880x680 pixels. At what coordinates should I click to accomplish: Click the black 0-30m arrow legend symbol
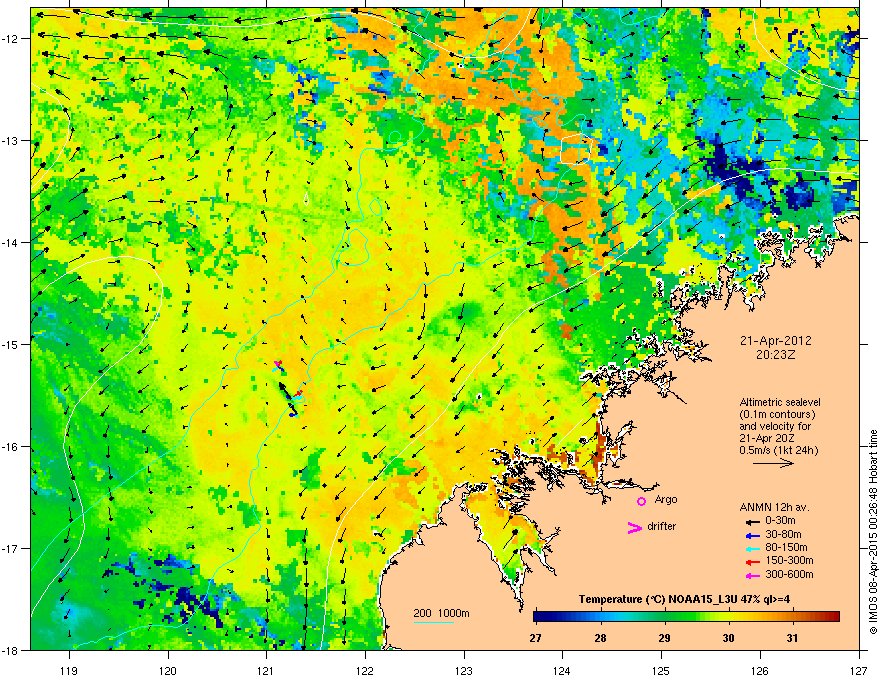[x=751, y=521]
